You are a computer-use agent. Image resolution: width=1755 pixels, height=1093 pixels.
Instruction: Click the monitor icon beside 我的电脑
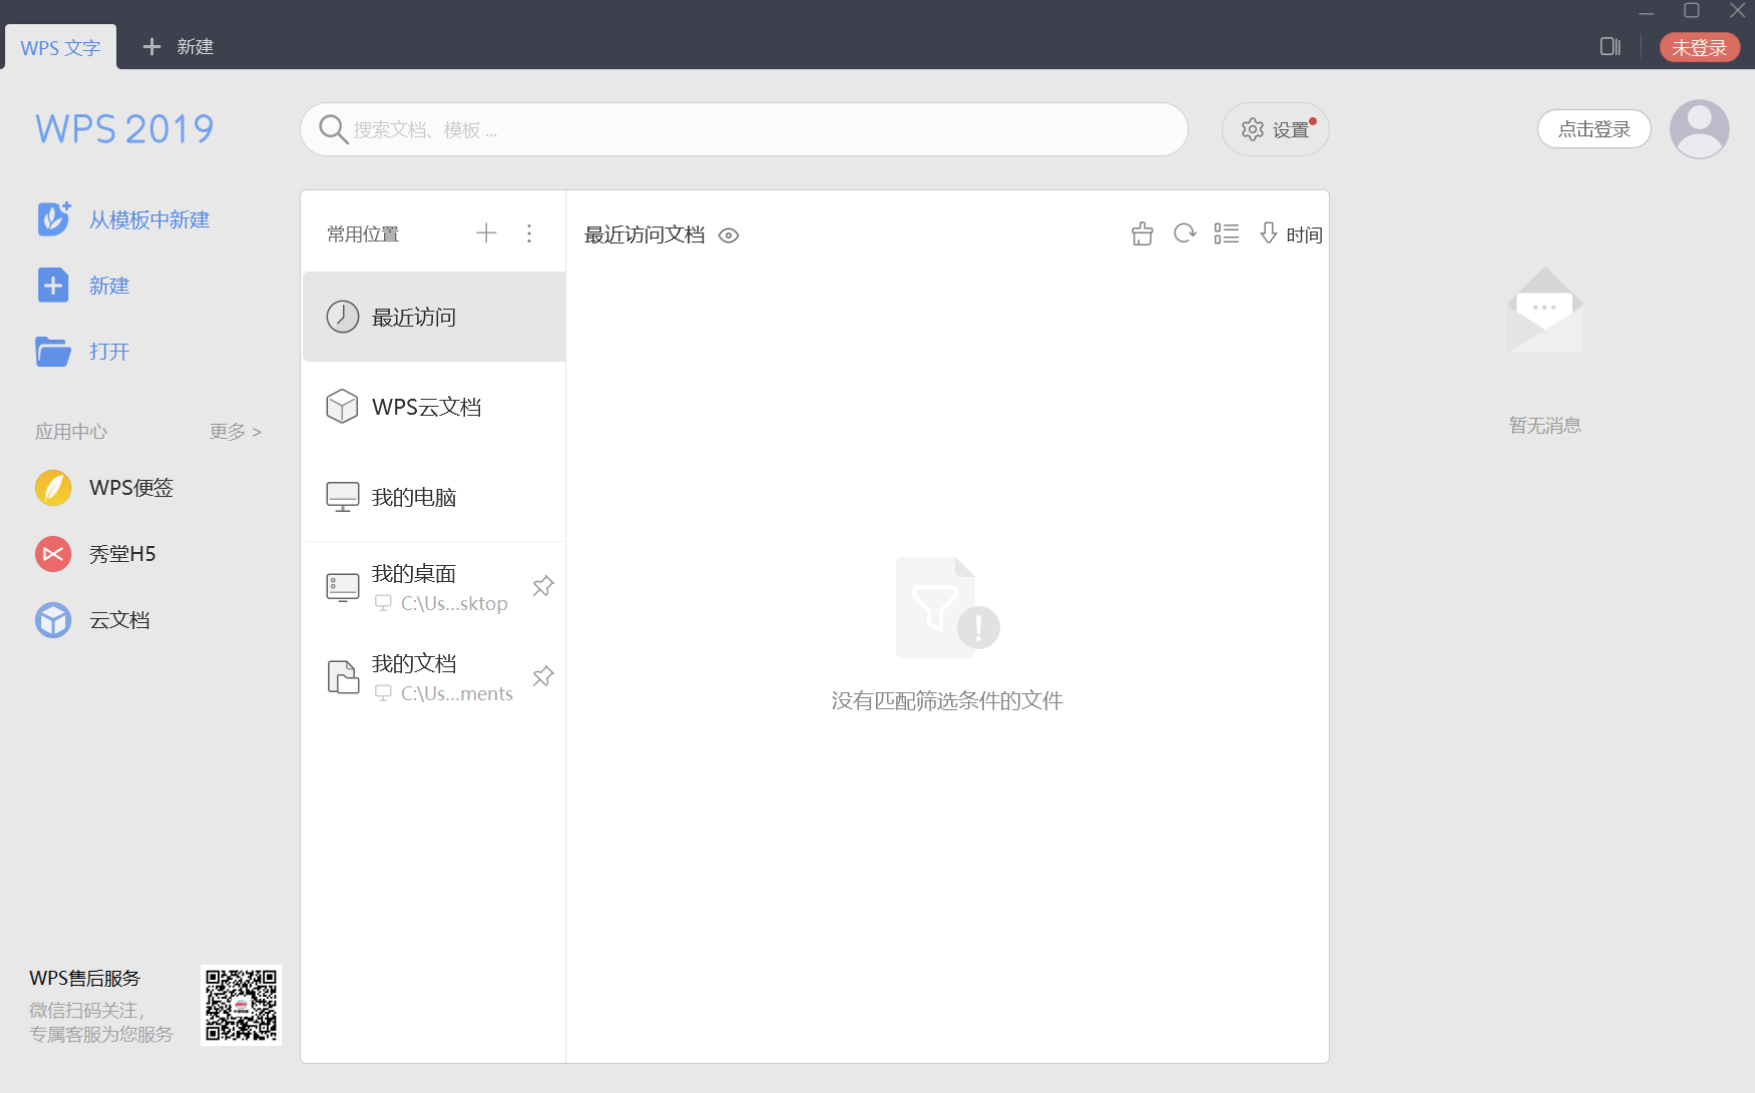342,497
